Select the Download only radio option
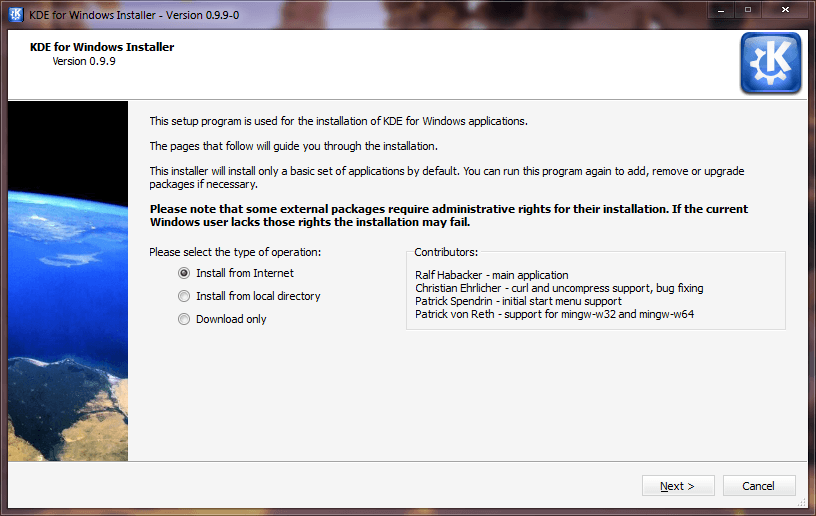This screenshot has width=816, height=516. coord(184,319)
